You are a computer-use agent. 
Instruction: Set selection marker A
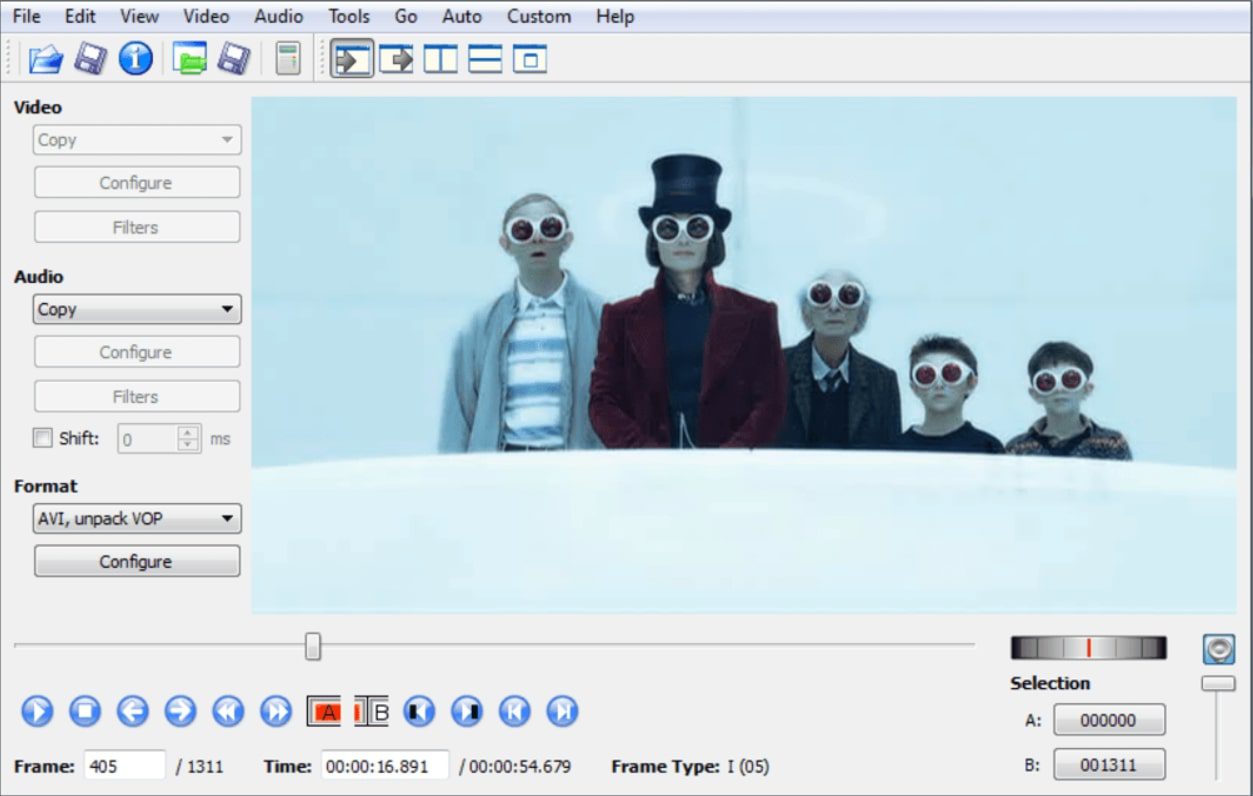324,712
